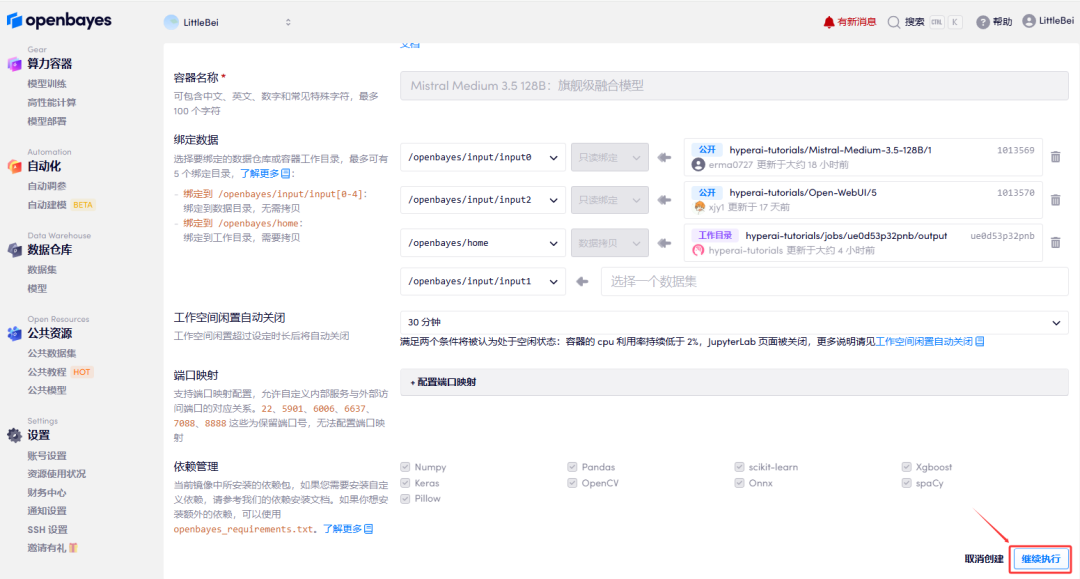
Task: Click the LittleBei workspace avatar icon
Action: tap(172, 22)
